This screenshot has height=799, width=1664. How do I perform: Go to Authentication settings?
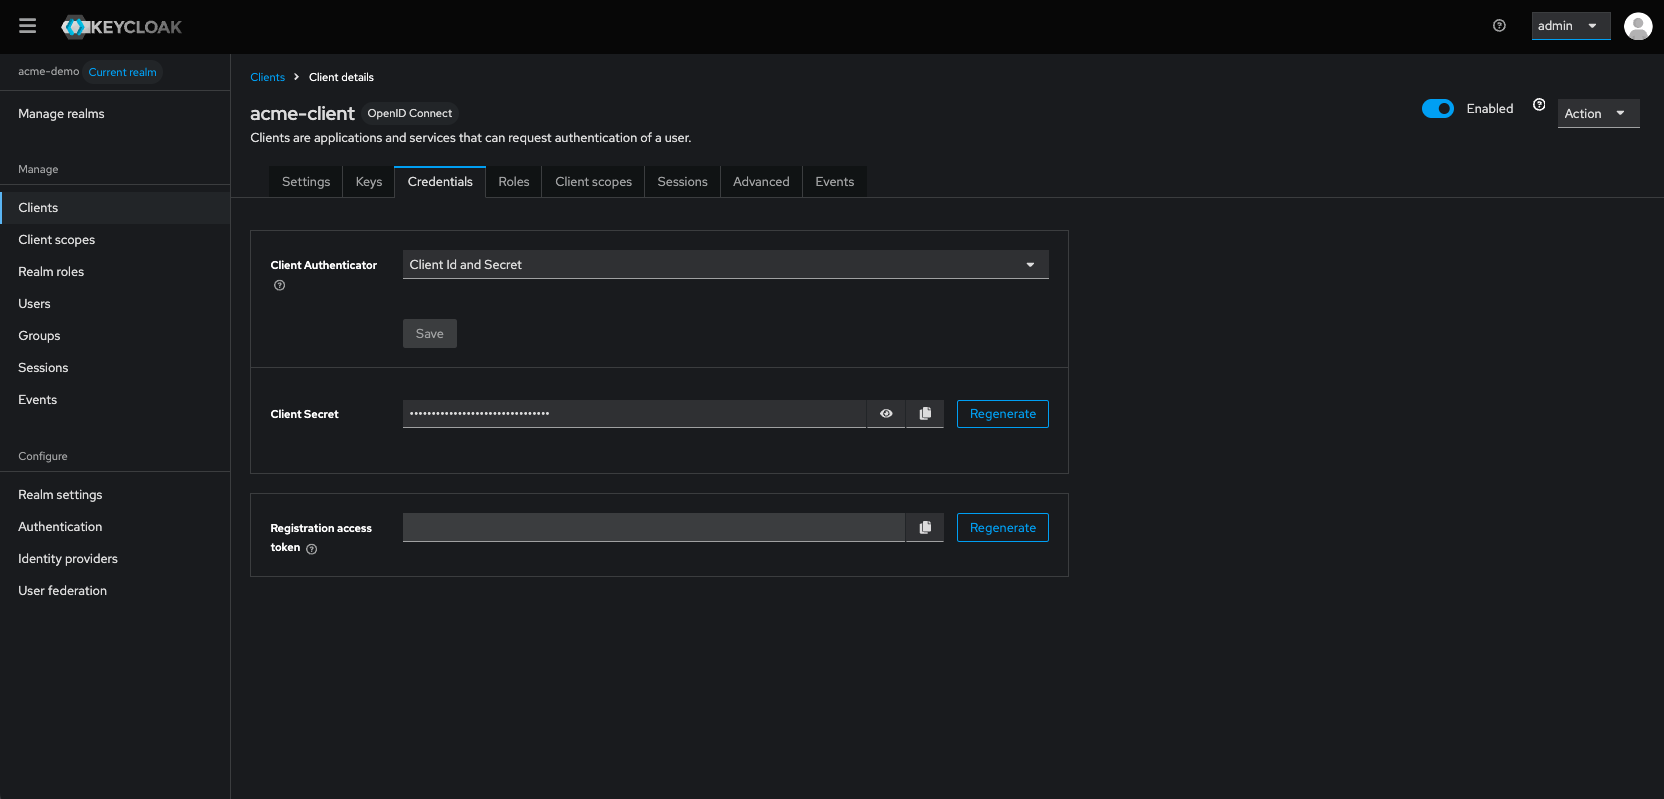tap(115, 527)
